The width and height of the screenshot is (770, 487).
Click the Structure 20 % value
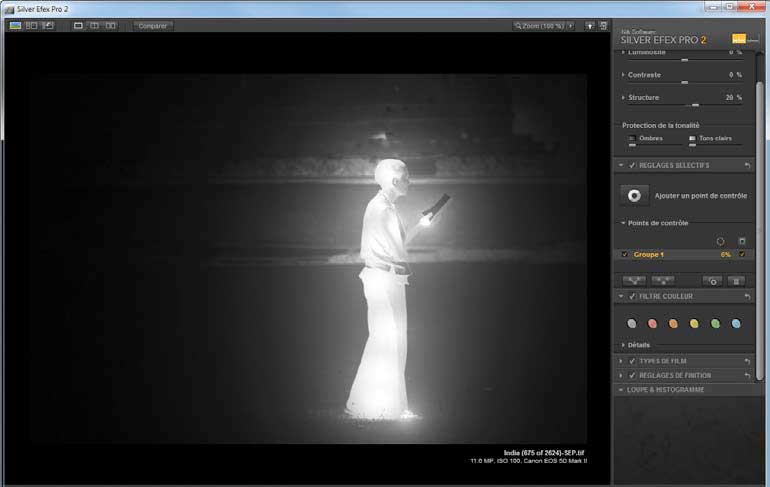tap(734, 98)
